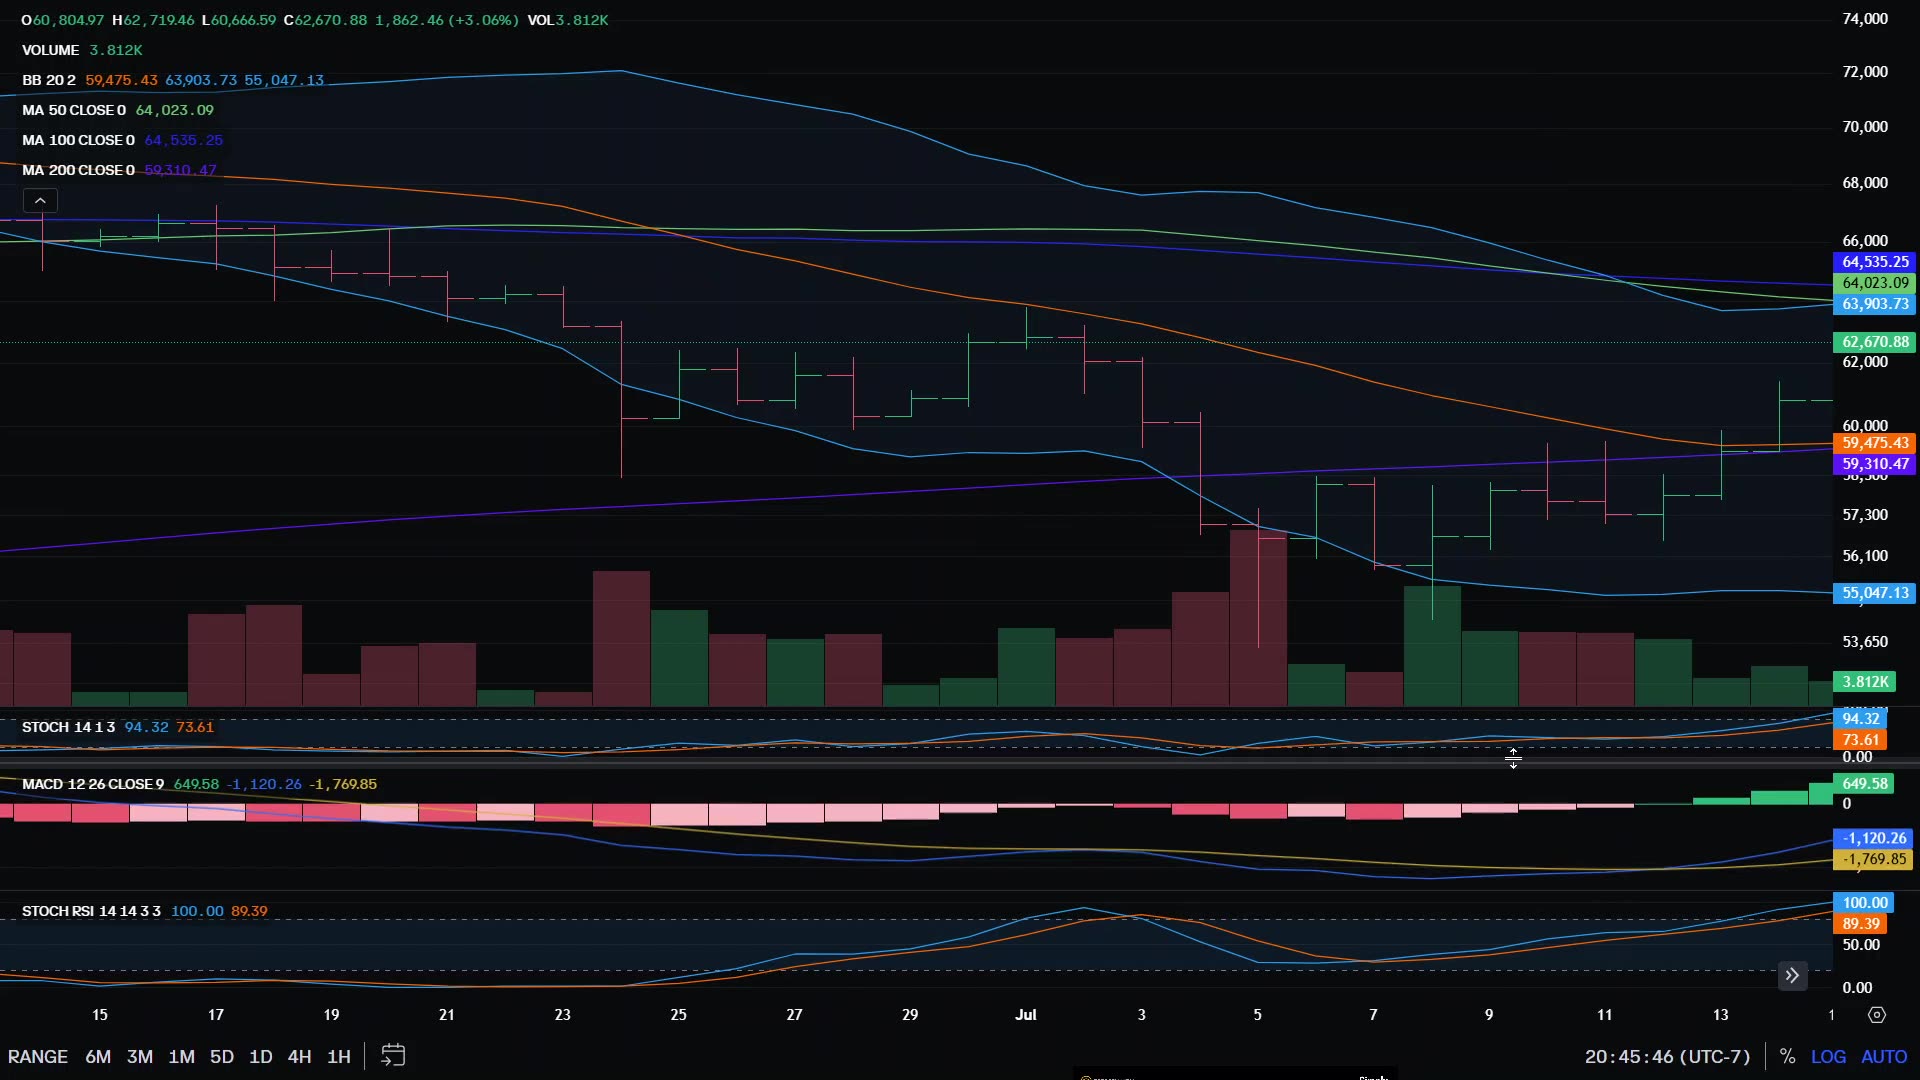
Task: Select the STOCH RSI indicator label
Action: coord(92,911)
